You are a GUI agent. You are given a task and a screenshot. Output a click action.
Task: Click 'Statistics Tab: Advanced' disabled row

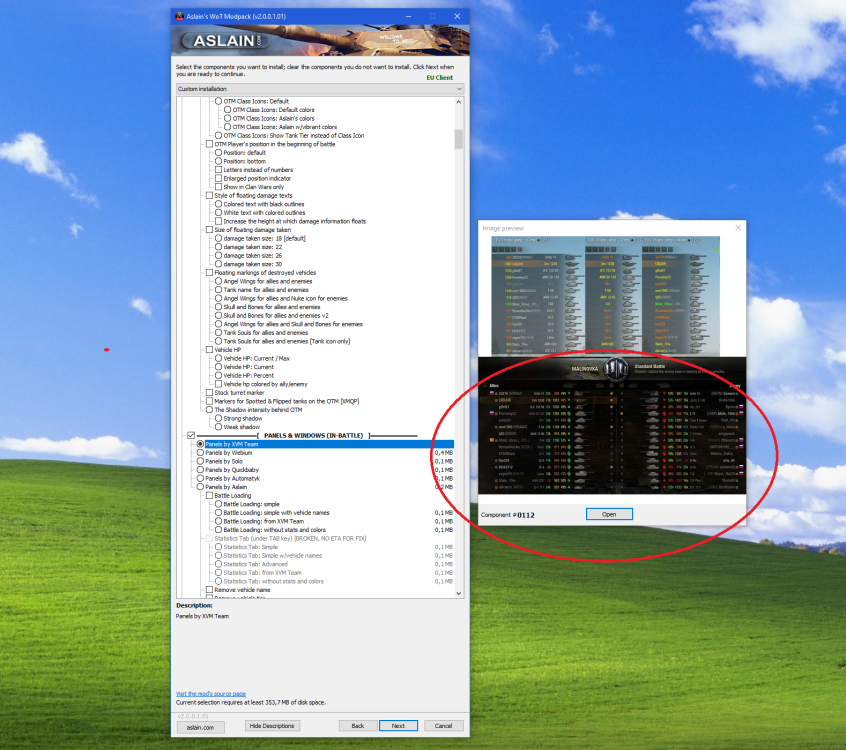coord(255,564)
